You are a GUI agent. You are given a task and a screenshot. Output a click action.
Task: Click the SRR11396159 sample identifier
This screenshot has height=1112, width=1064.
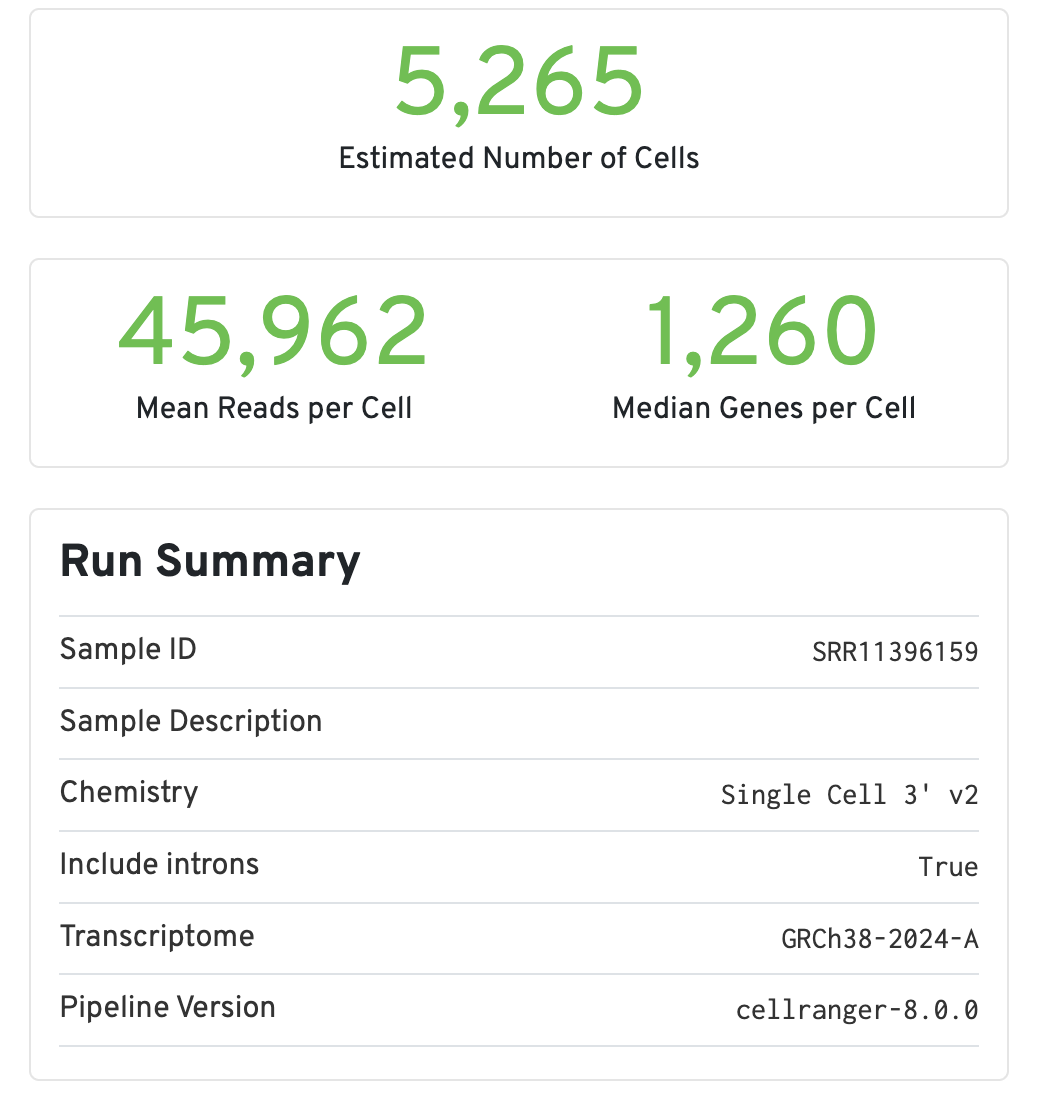pos(893,651)
